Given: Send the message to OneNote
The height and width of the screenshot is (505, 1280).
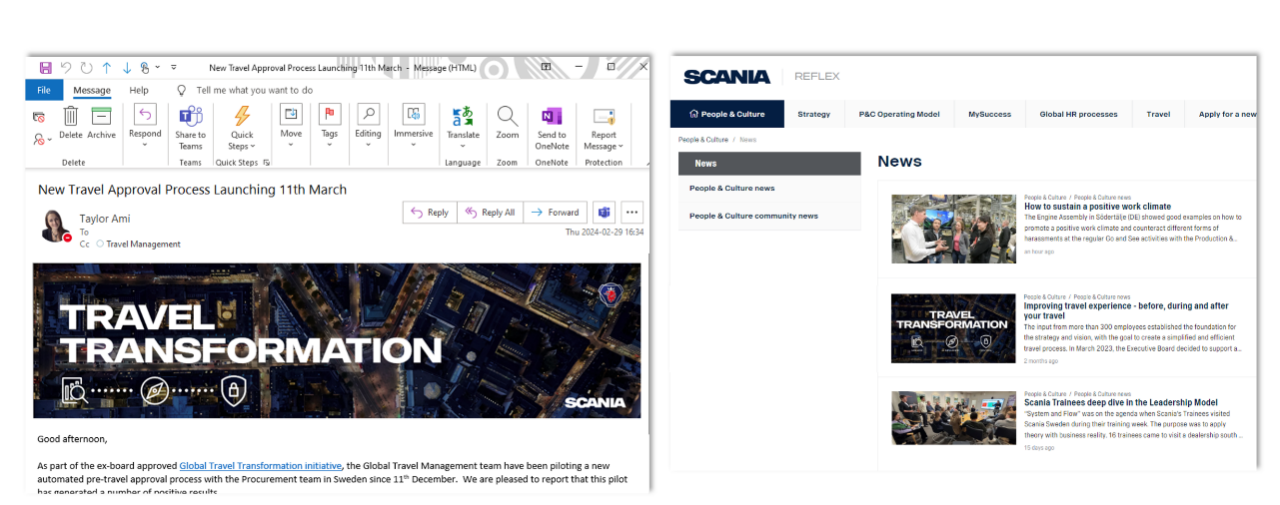Looking at the screenshot, I should tap(552, 127).
